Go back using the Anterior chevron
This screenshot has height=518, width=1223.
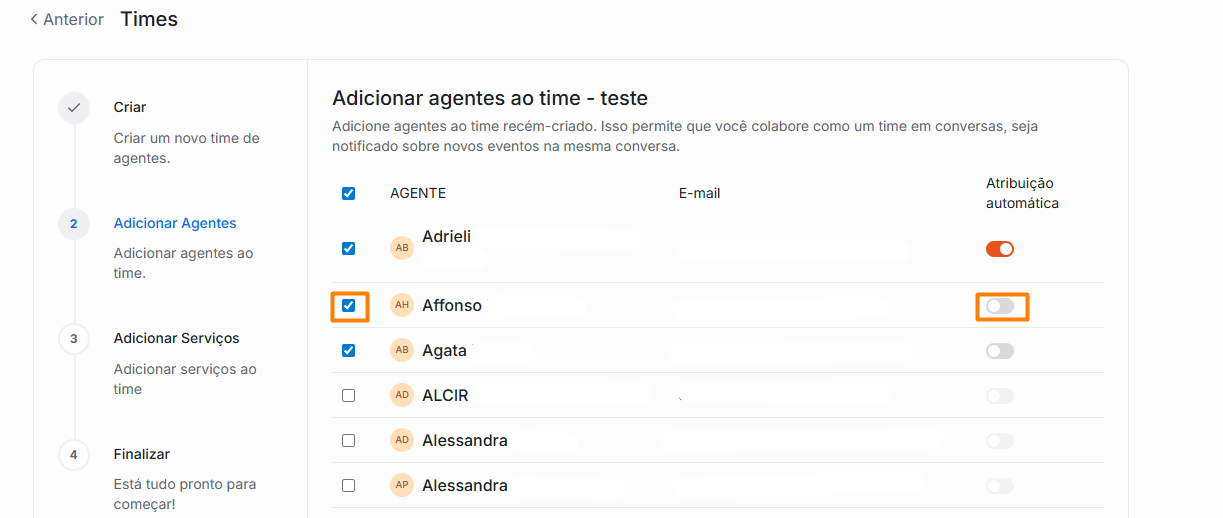34,19
